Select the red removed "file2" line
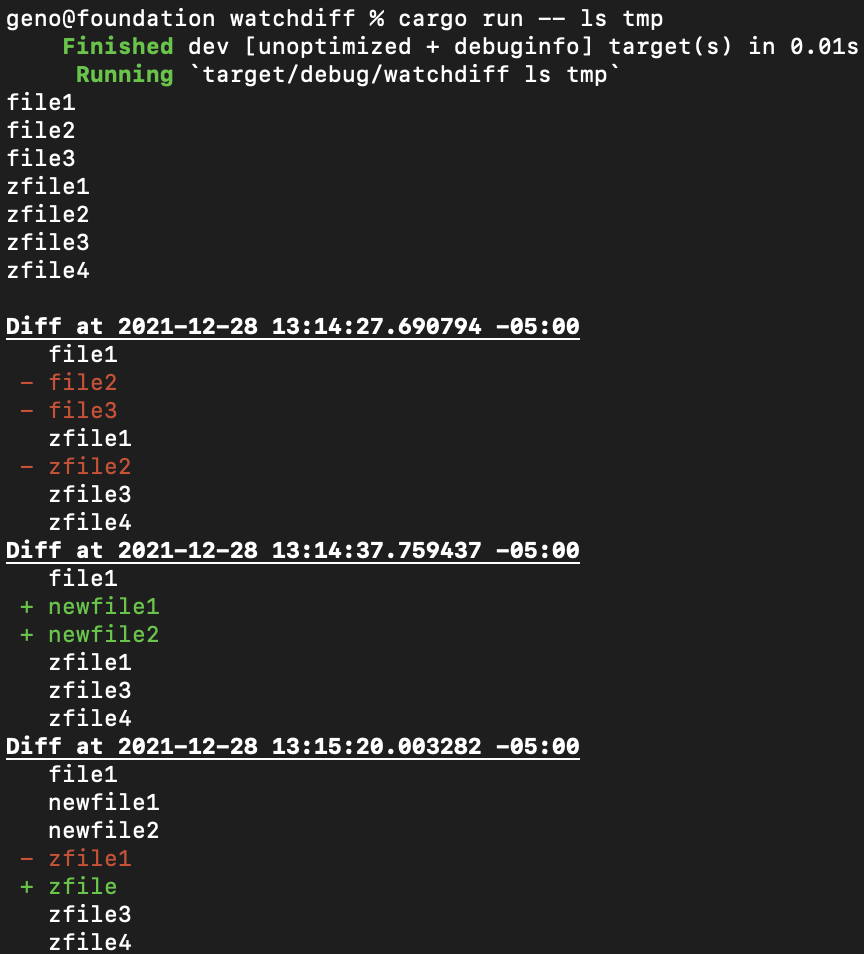The height and width of the screenshot is (954, 864). [x=83, y=382]
